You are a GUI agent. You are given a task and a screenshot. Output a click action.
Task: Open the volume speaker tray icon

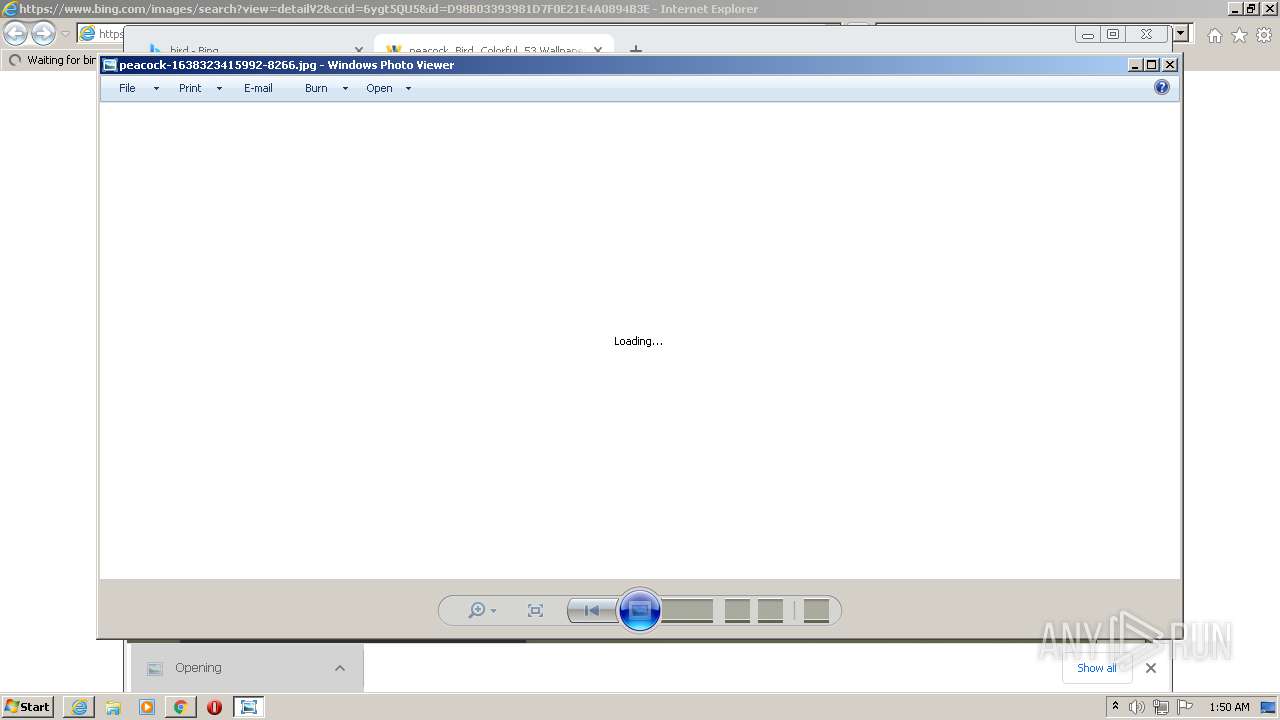(x=1137, y=707)
